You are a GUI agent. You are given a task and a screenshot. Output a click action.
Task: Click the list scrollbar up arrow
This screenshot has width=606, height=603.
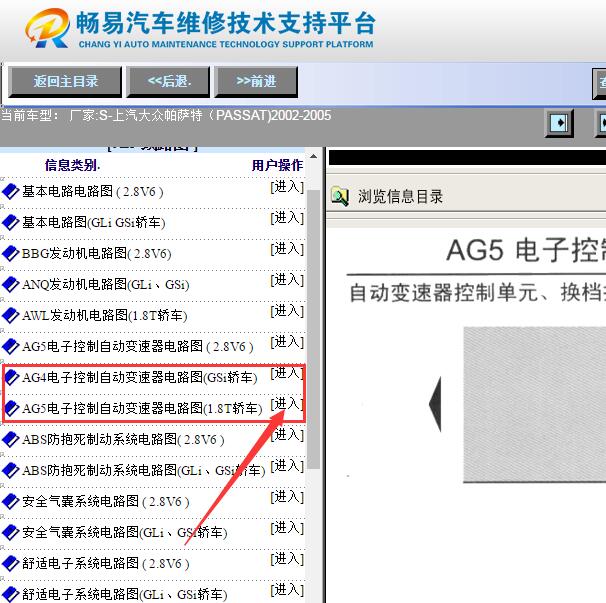313,157
